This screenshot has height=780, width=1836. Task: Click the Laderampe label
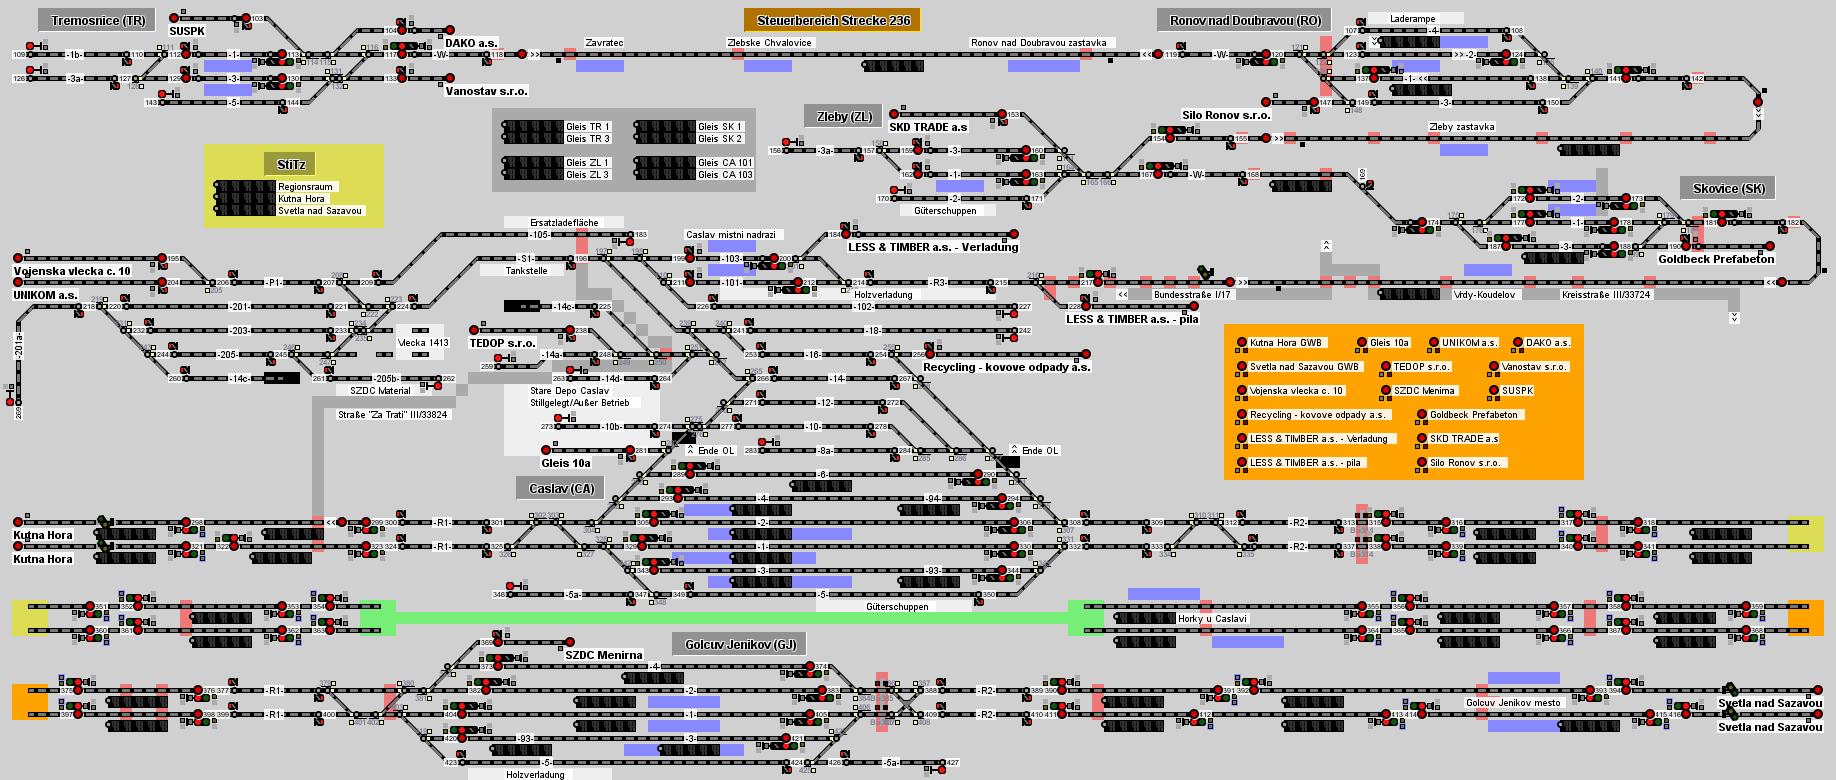(1412, 18)
